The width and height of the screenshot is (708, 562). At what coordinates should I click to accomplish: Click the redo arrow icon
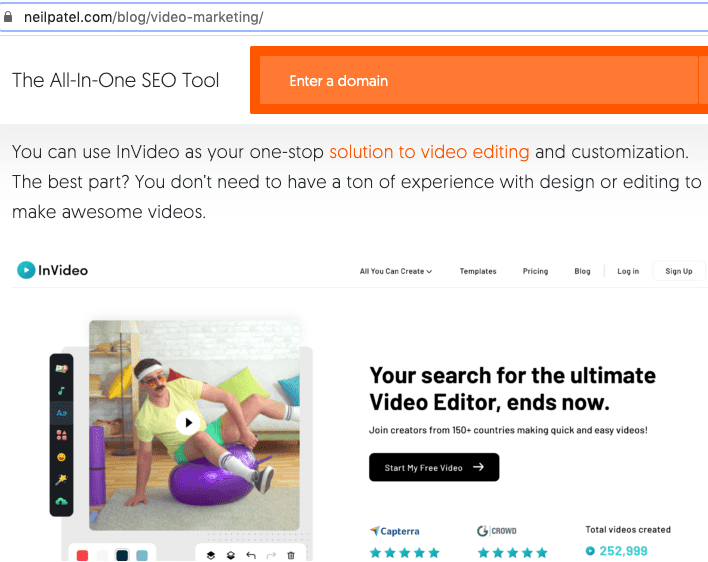point(271,555)
